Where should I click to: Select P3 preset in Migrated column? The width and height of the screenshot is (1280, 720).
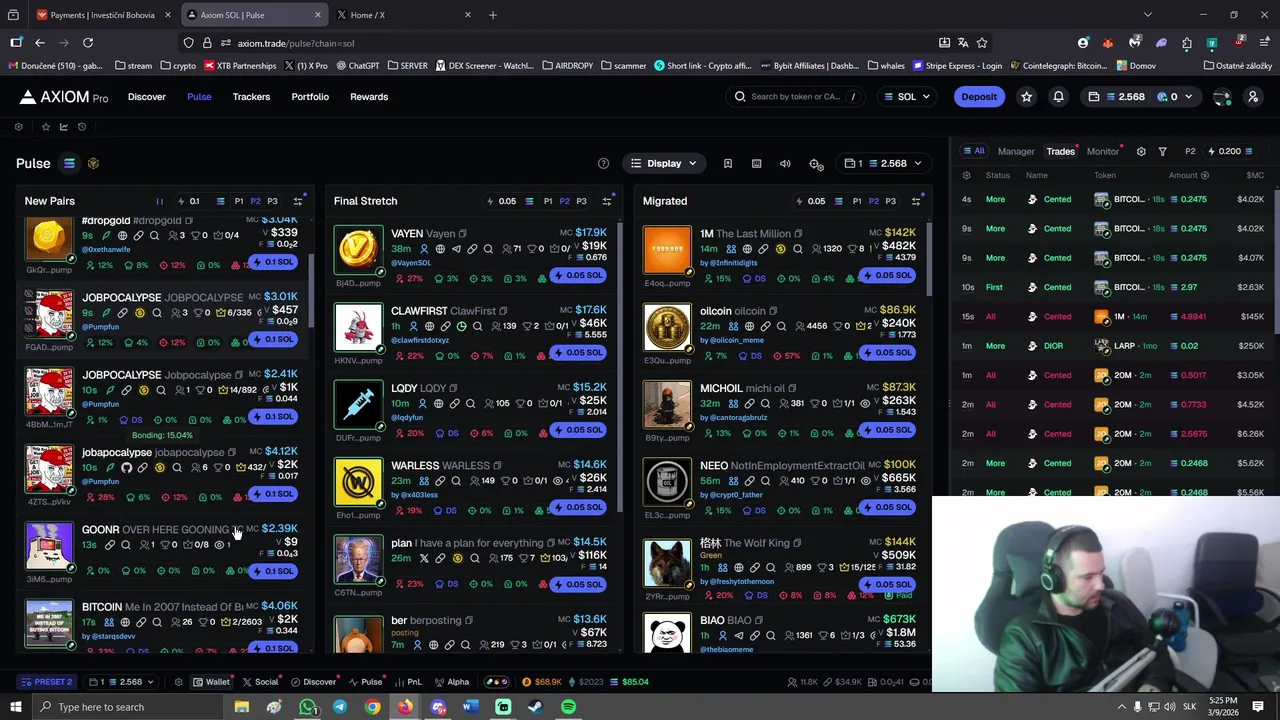pyautogui.click(x=890, y=201)
